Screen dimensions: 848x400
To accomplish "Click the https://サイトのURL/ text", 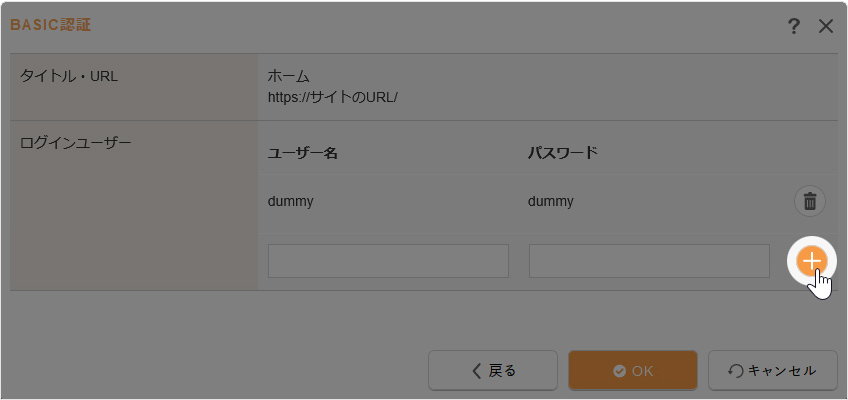I will point(333,98).
